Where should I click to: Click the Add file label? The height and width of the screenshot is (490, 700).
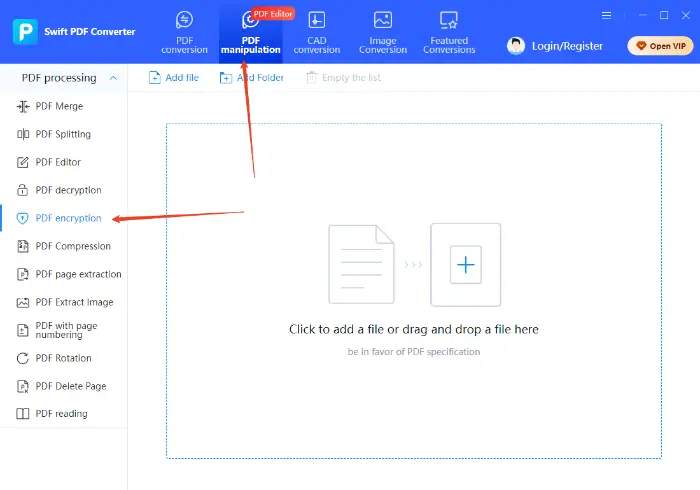[182, 78]
